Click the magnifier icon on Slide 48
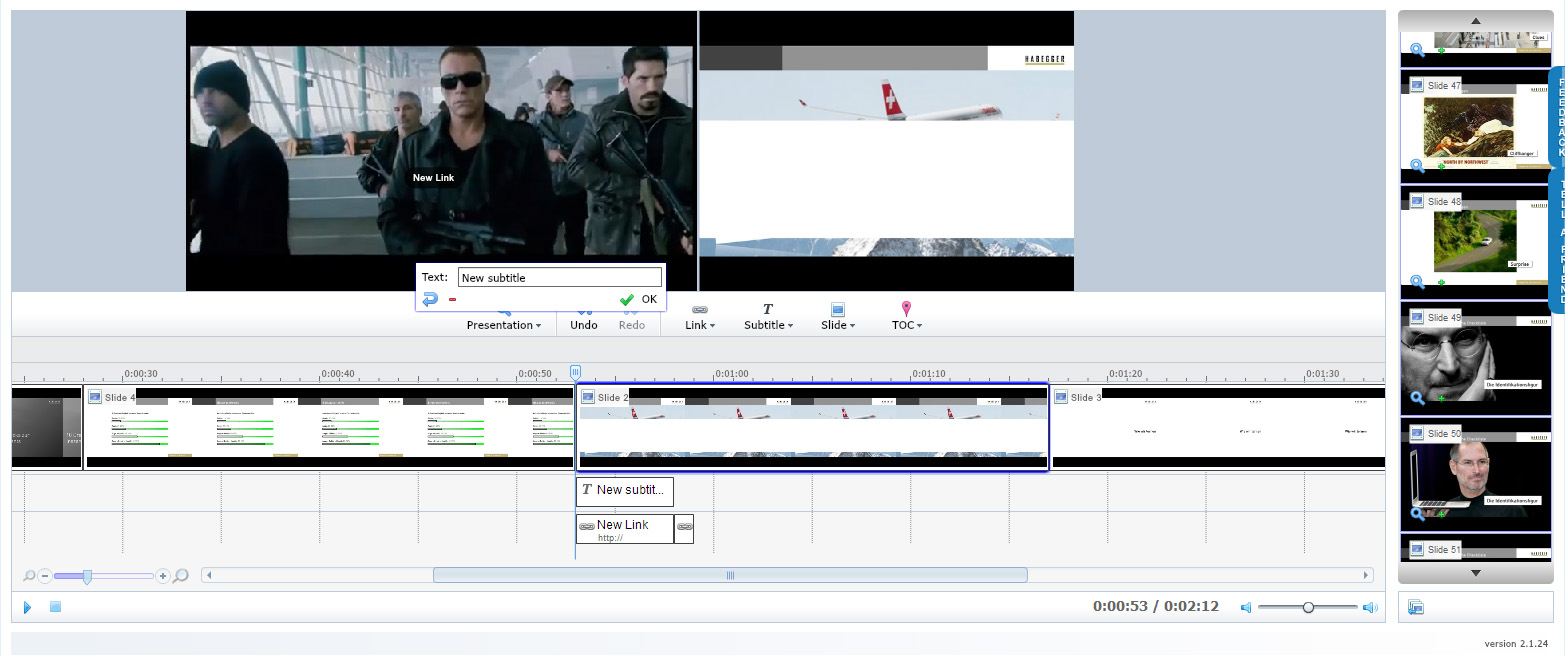 click(1417, 282)
